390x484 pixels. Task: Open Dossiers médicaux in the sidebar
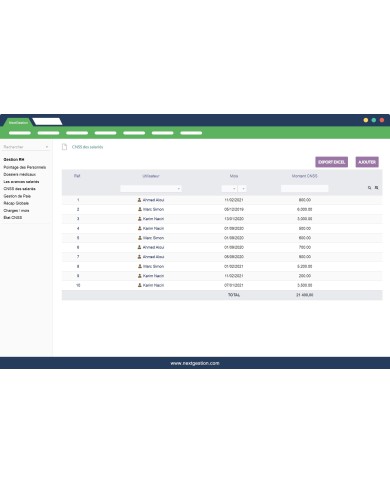[x=20, y=175]
